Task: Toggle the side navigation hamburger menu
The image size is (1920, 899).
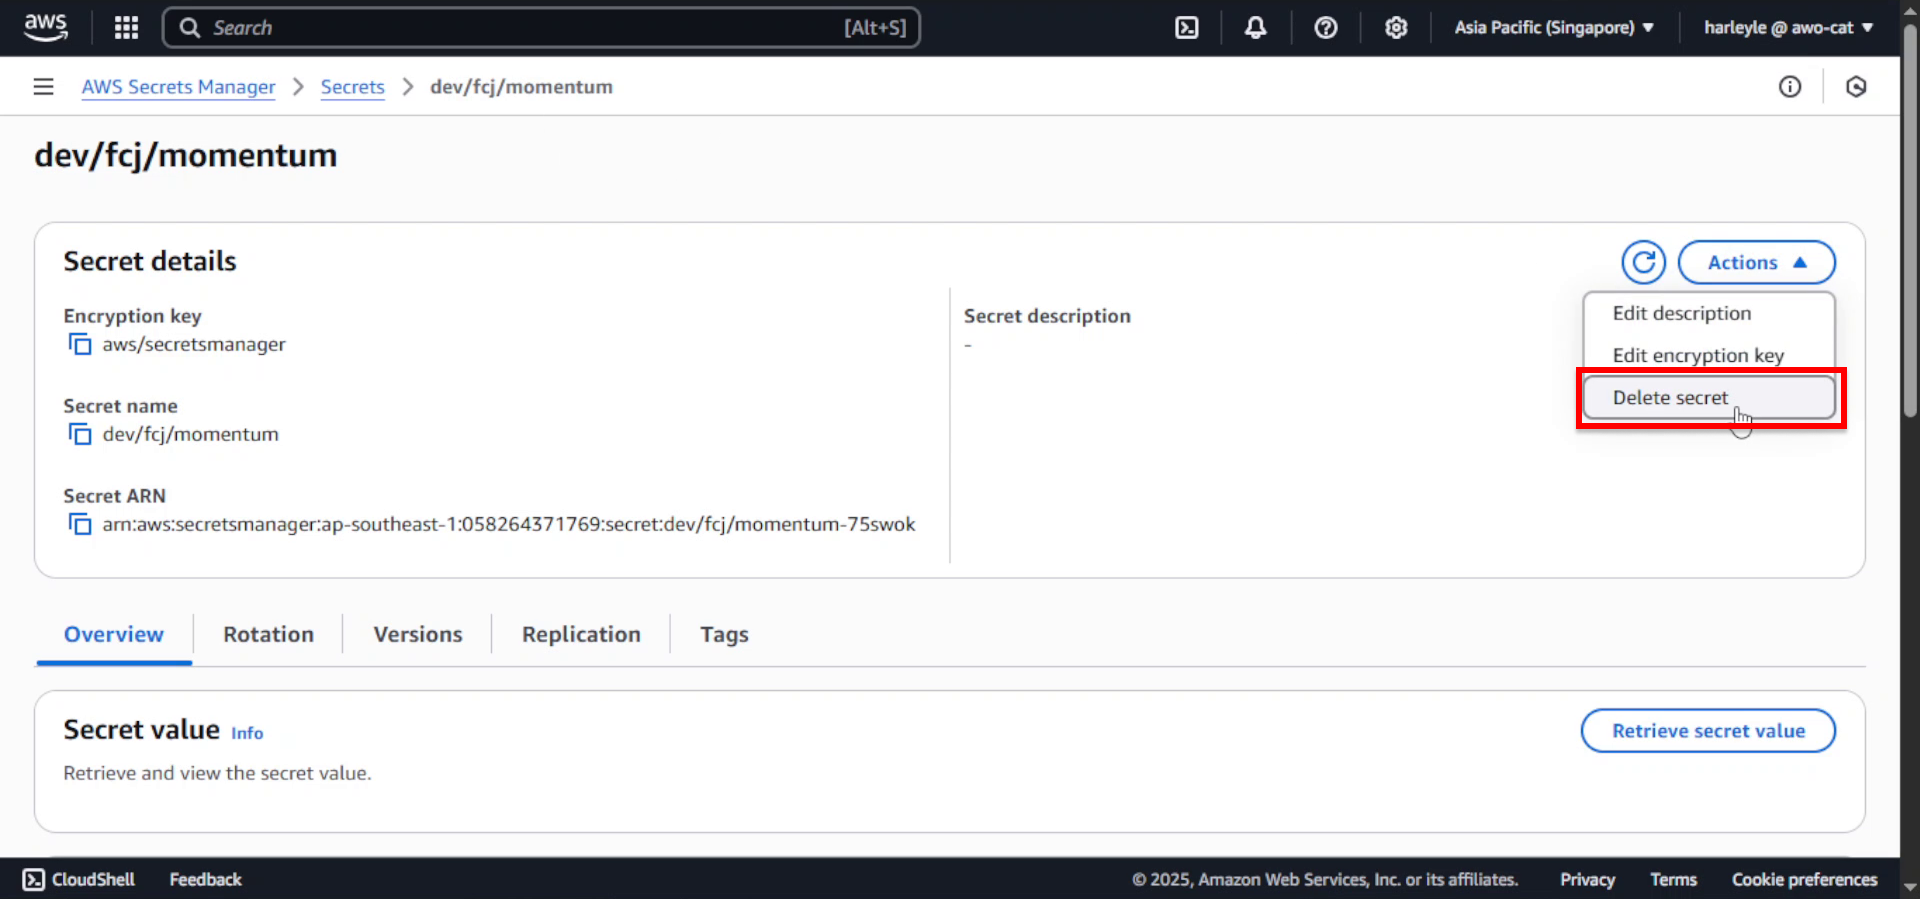Action: pos(43,87)
